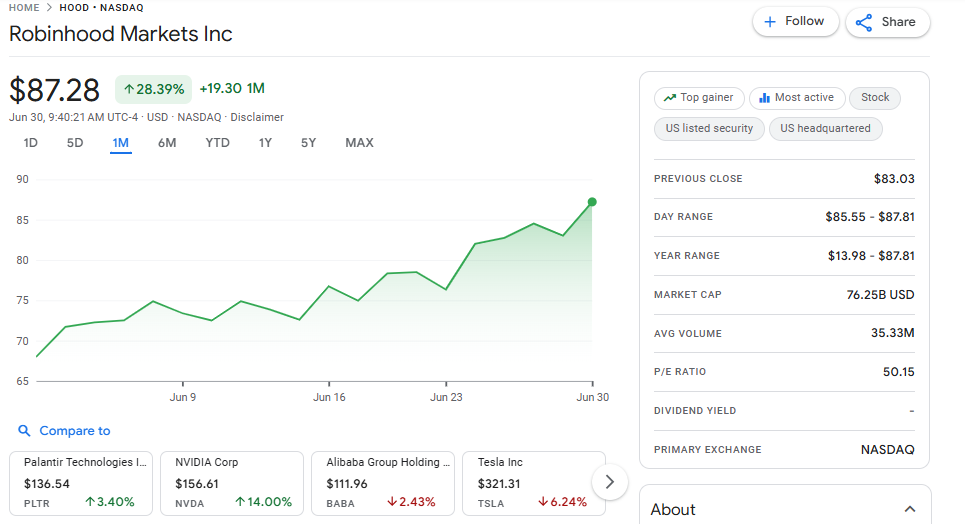Image resolution: width=965 pixels, height=524 pixels.
Task: Click the $87.28 current price
Action: tap(54, 90)
